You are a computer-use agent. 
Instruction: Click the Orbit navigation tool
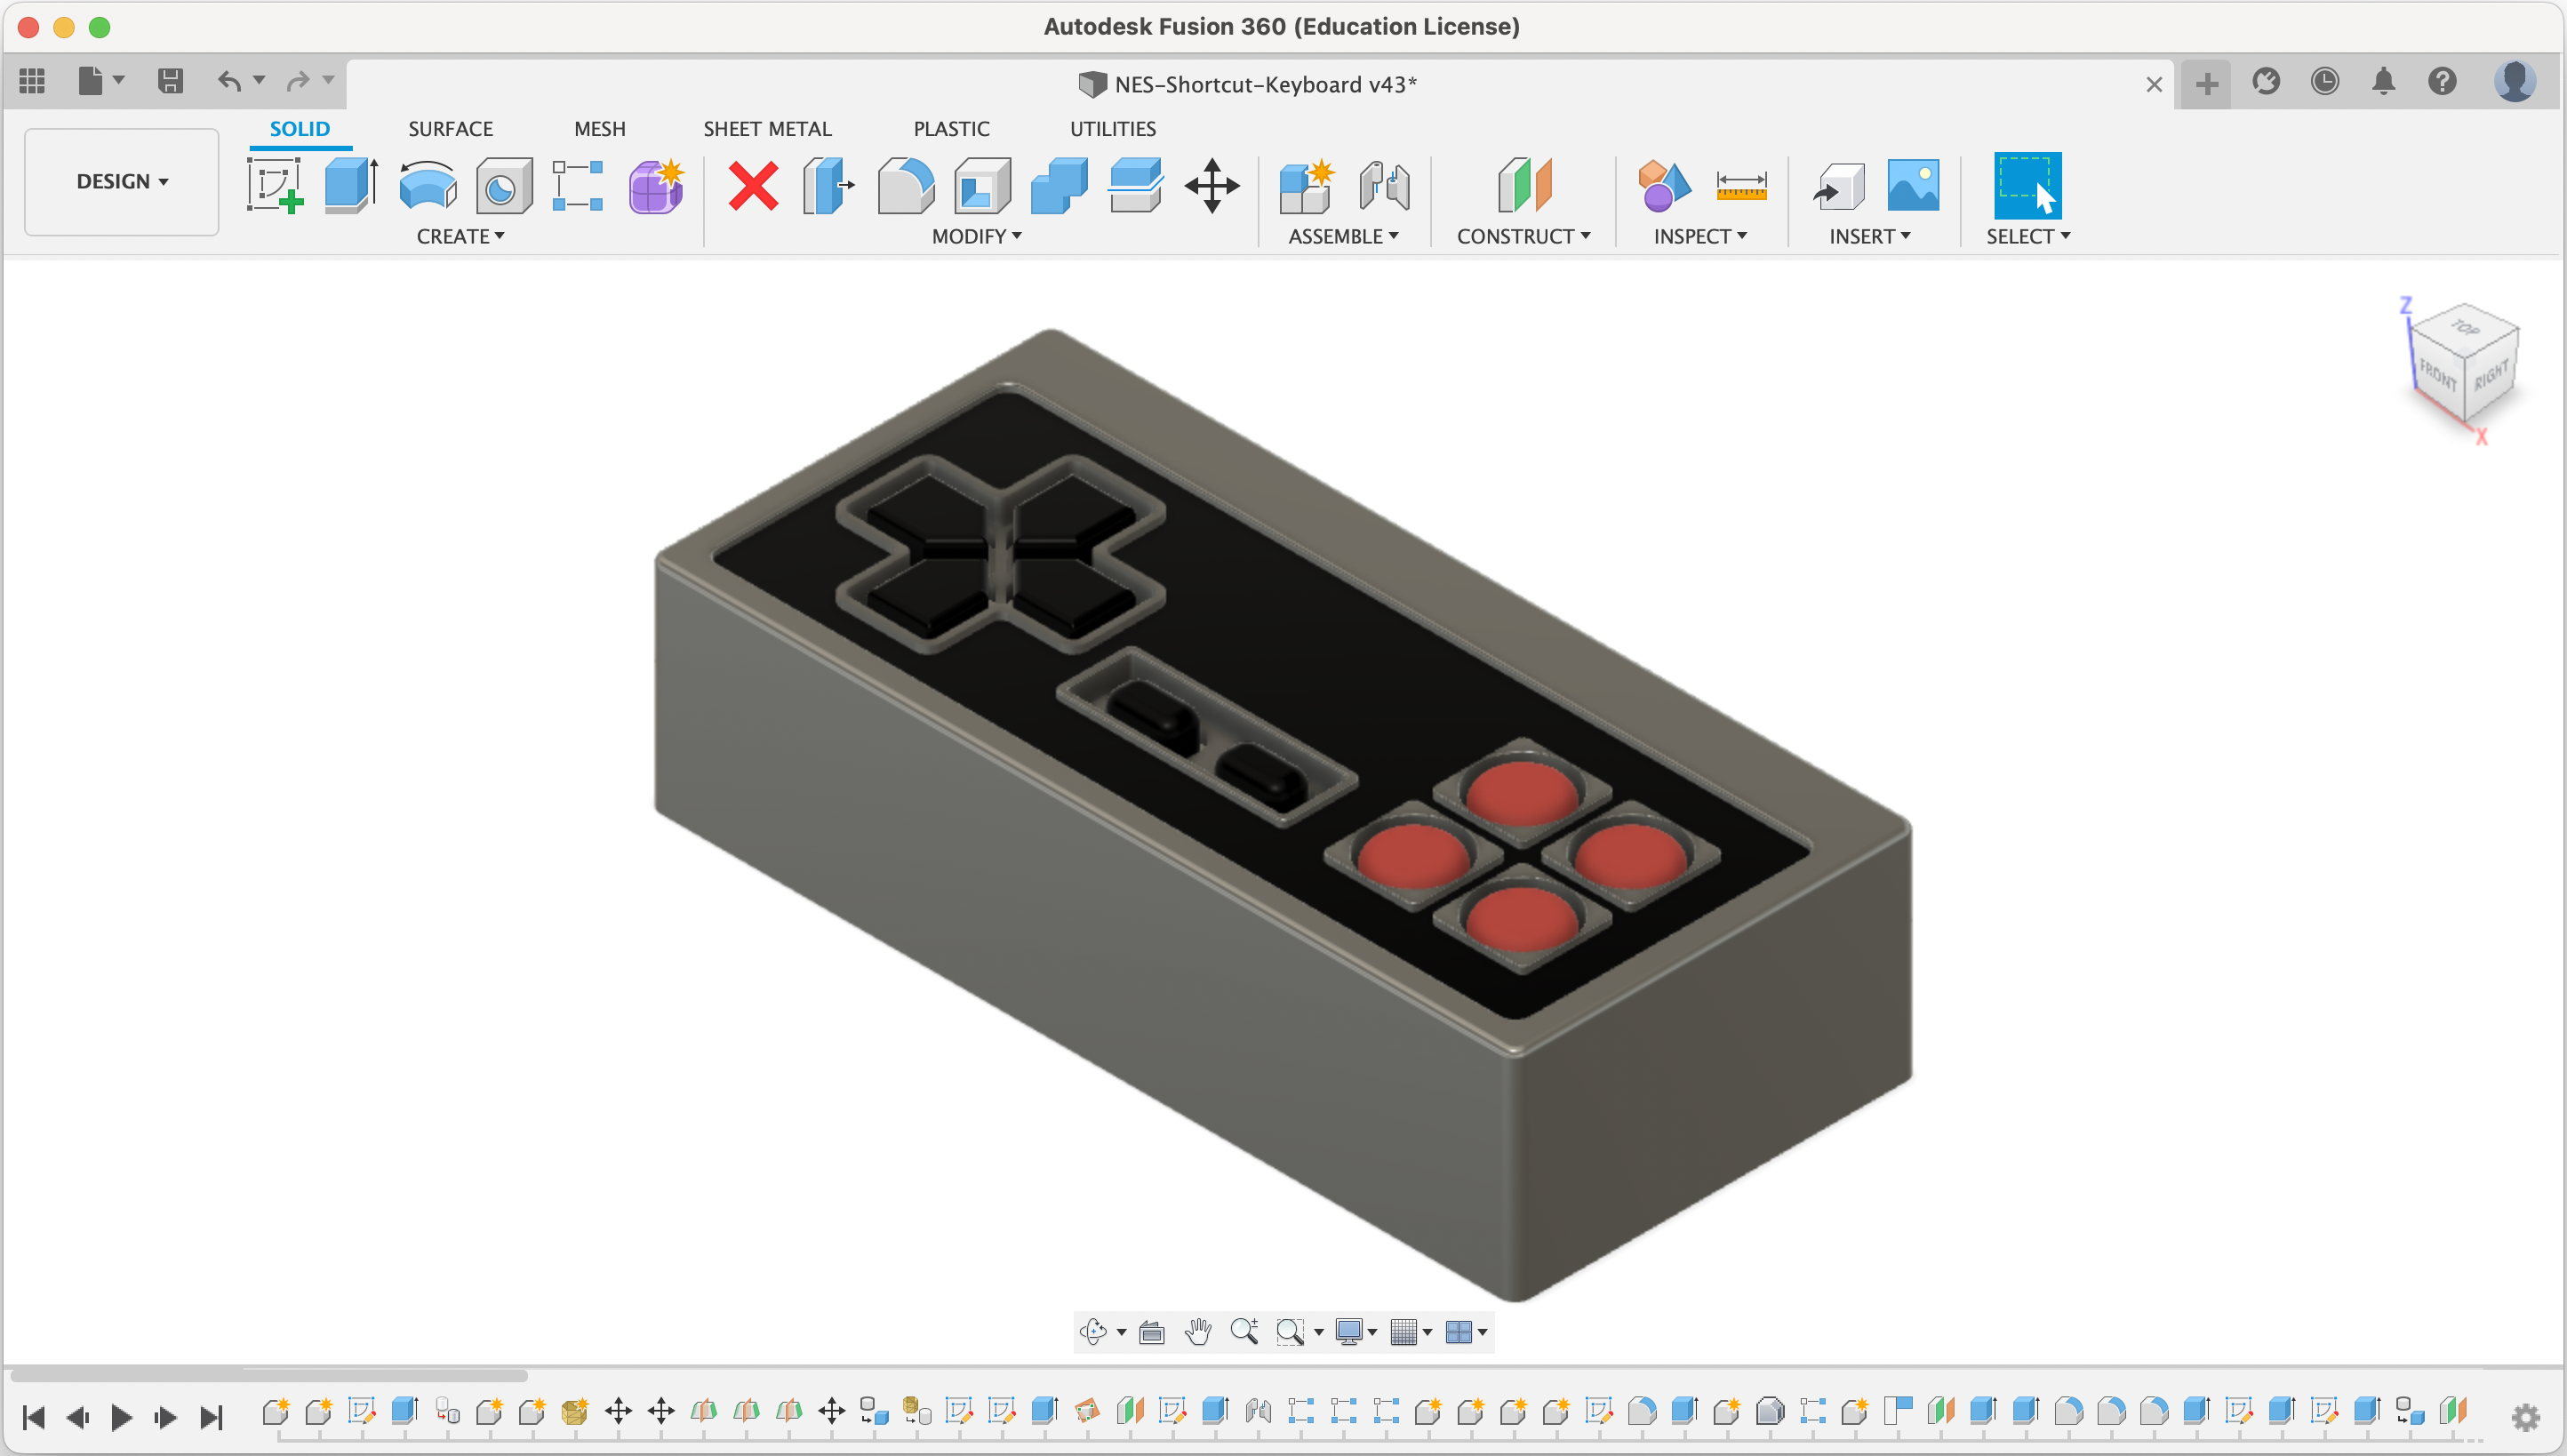coord(1093,1331)
